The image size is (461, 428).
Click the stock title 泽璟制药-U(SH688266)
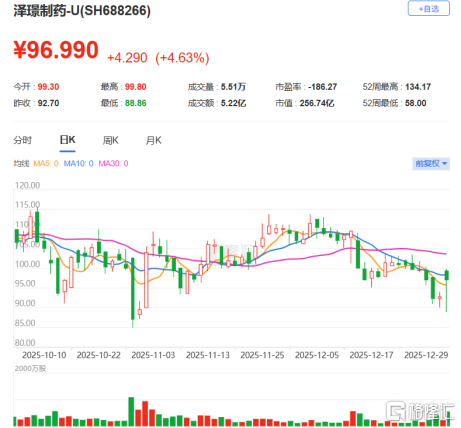pyautogui.click(x=82, y=11)
